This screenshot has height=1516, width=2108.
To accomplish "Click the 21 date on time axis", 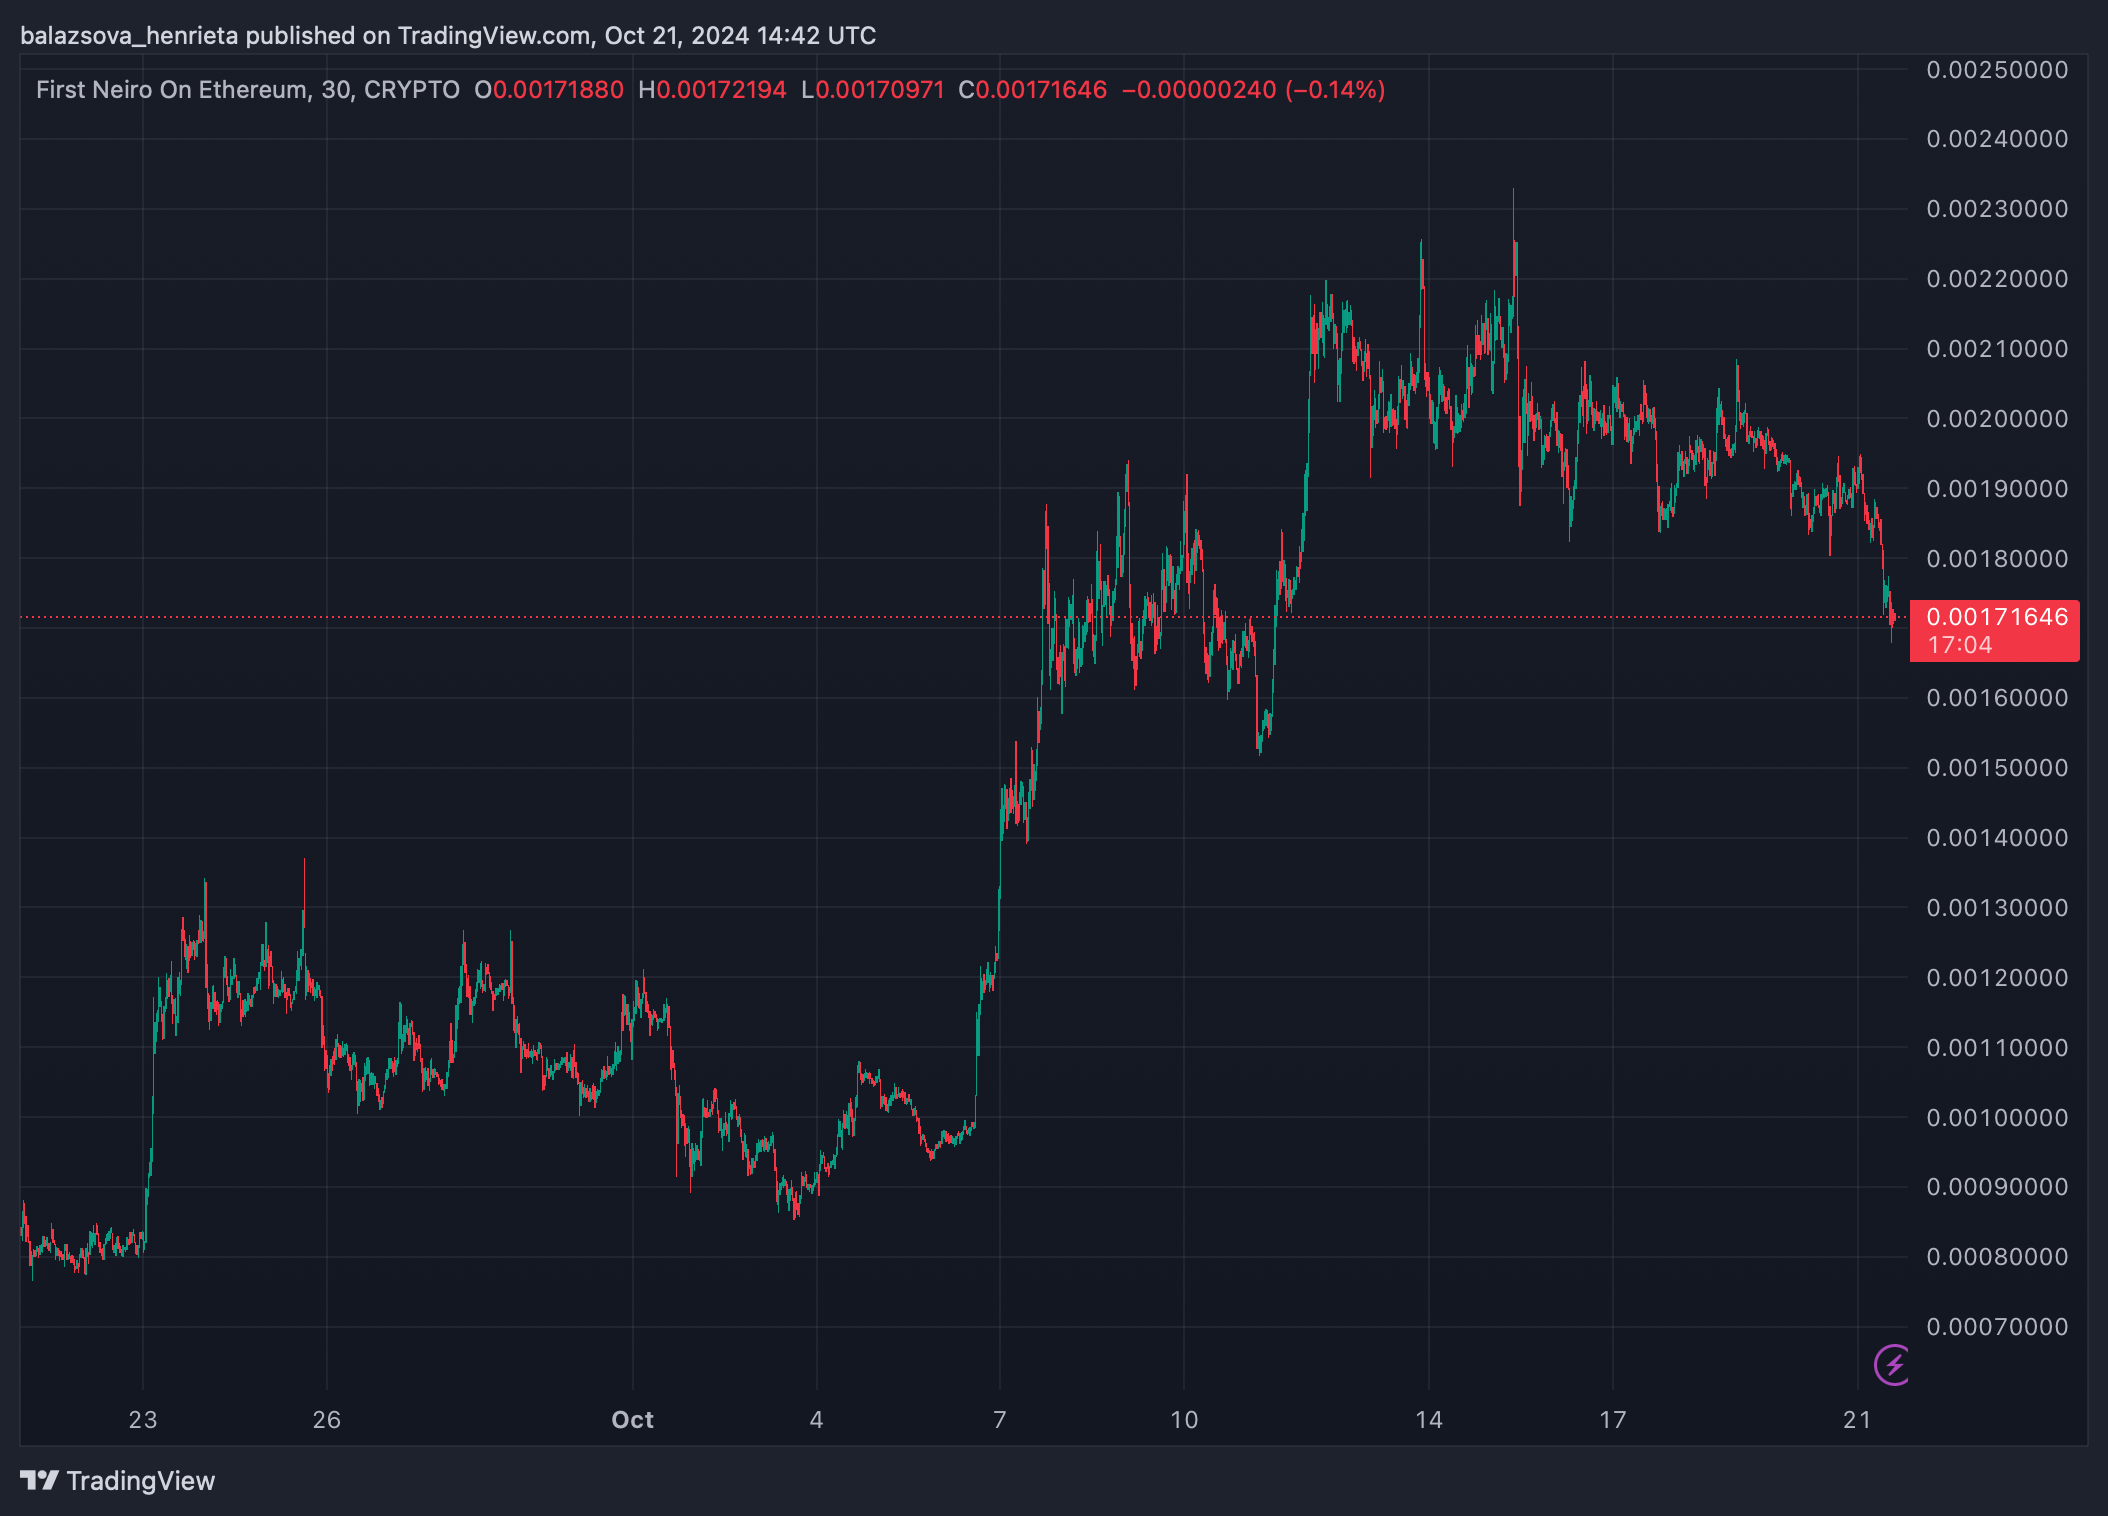I will coord(1857,1420).
